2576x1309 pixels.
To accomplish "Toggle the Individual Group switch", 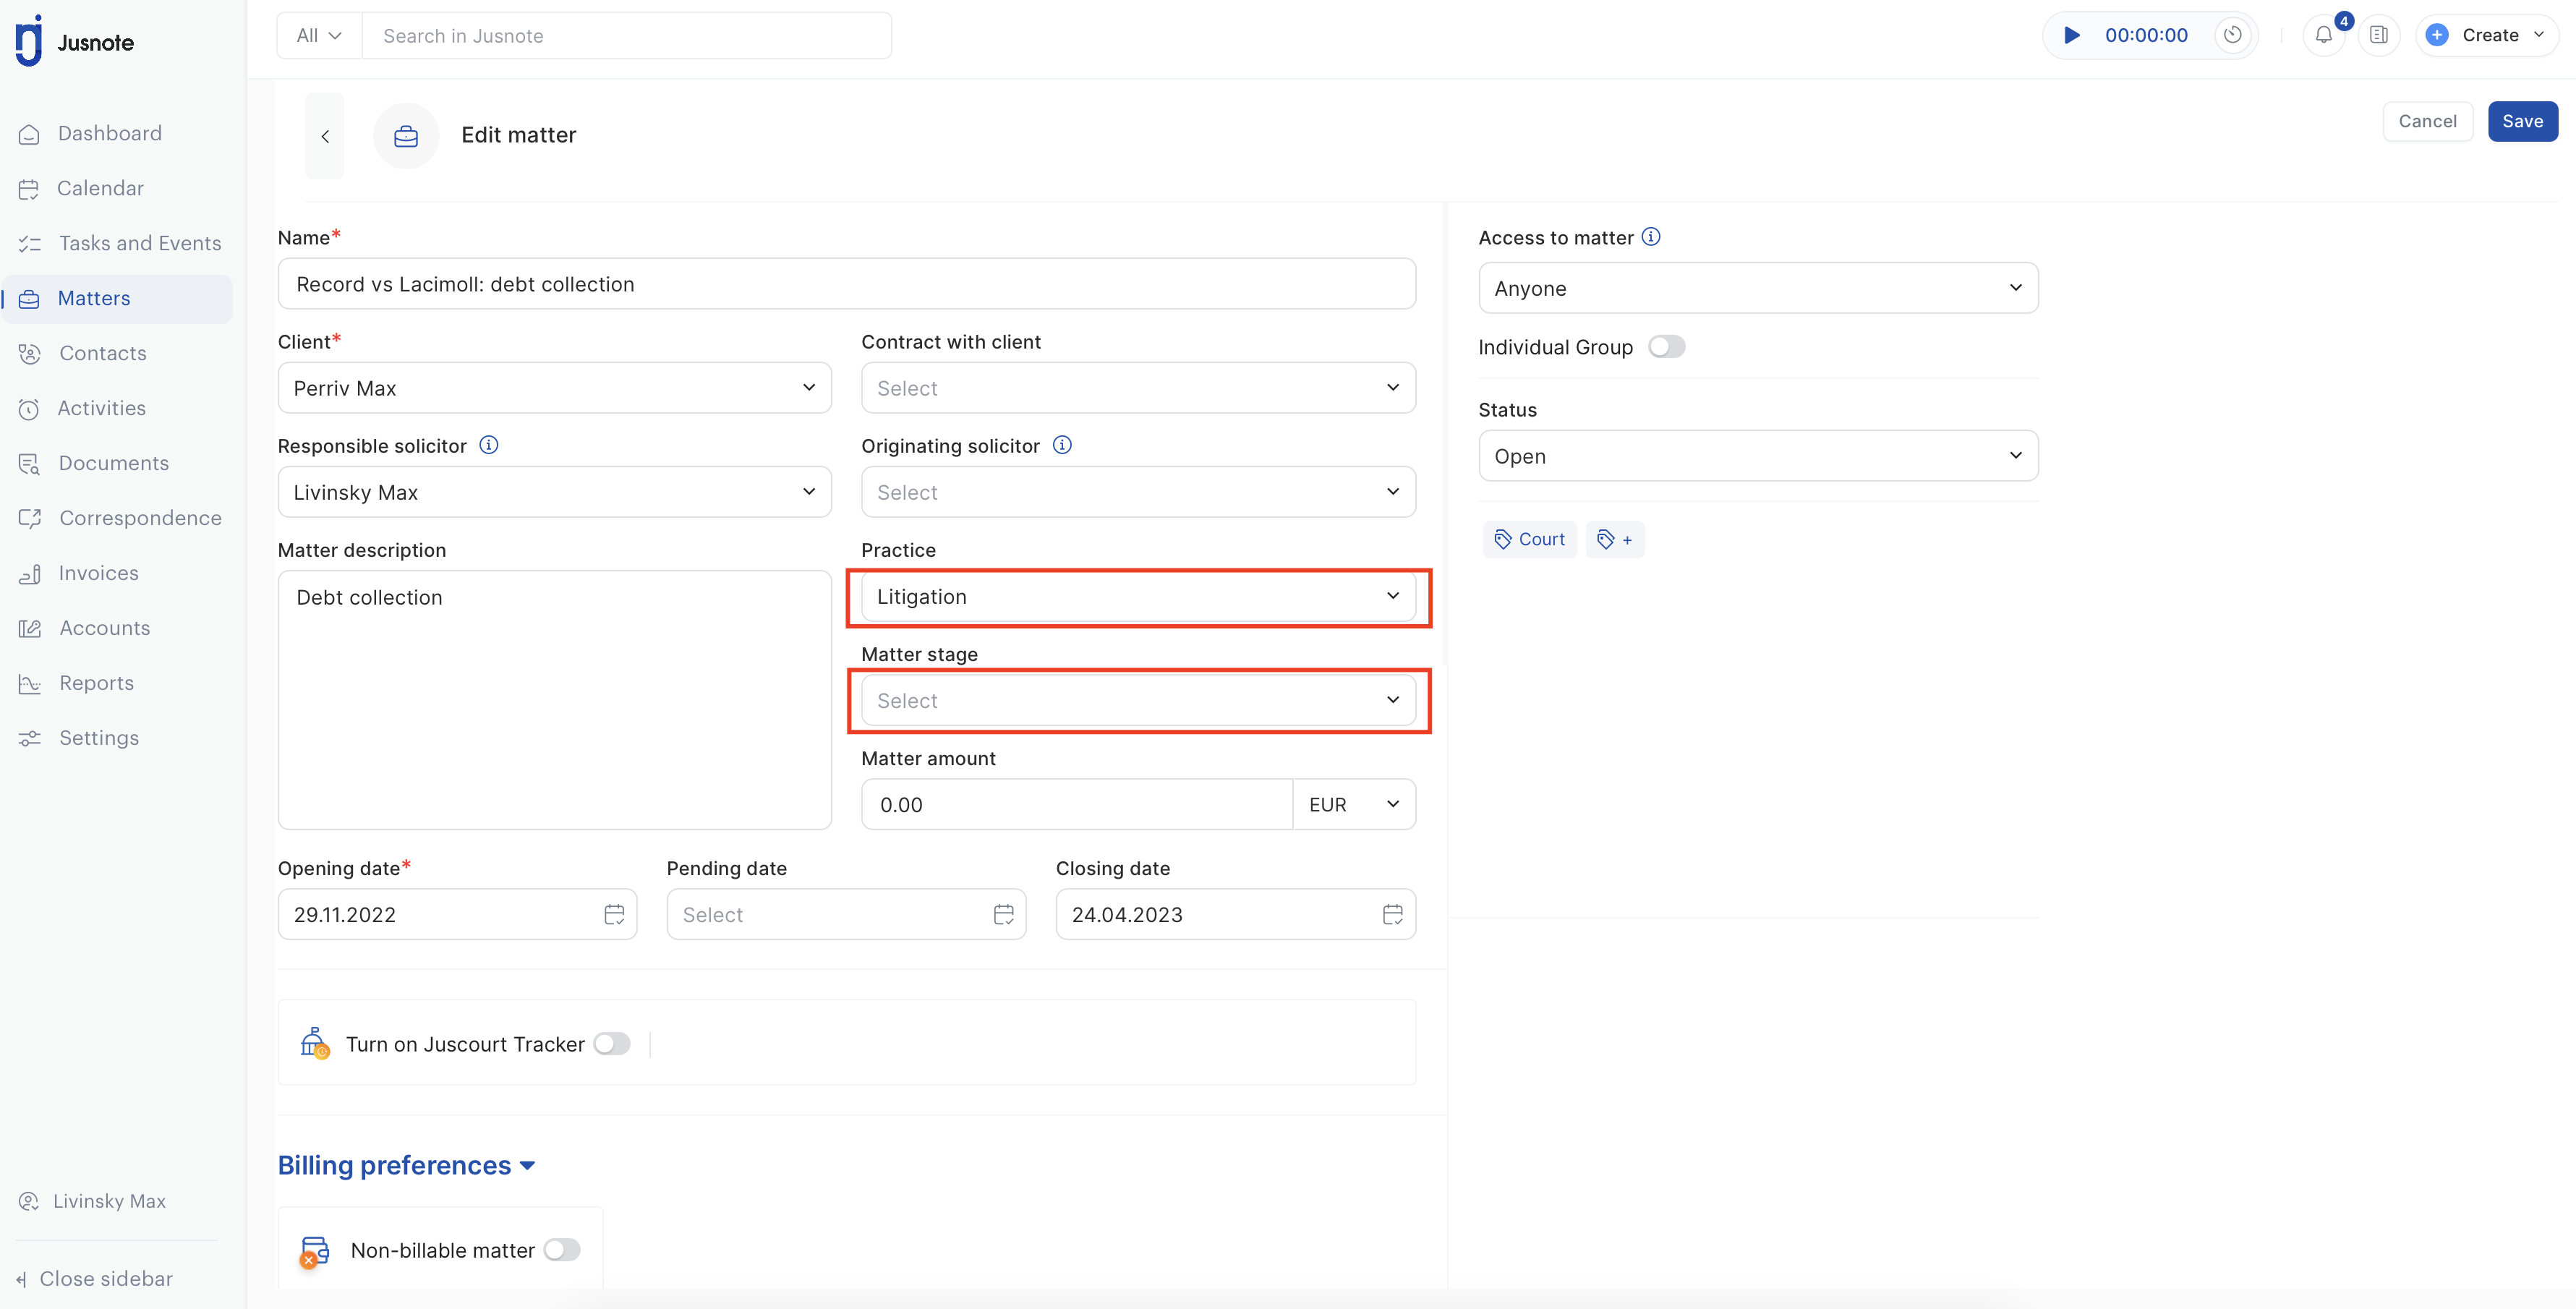I will (x=1666, y=347).
